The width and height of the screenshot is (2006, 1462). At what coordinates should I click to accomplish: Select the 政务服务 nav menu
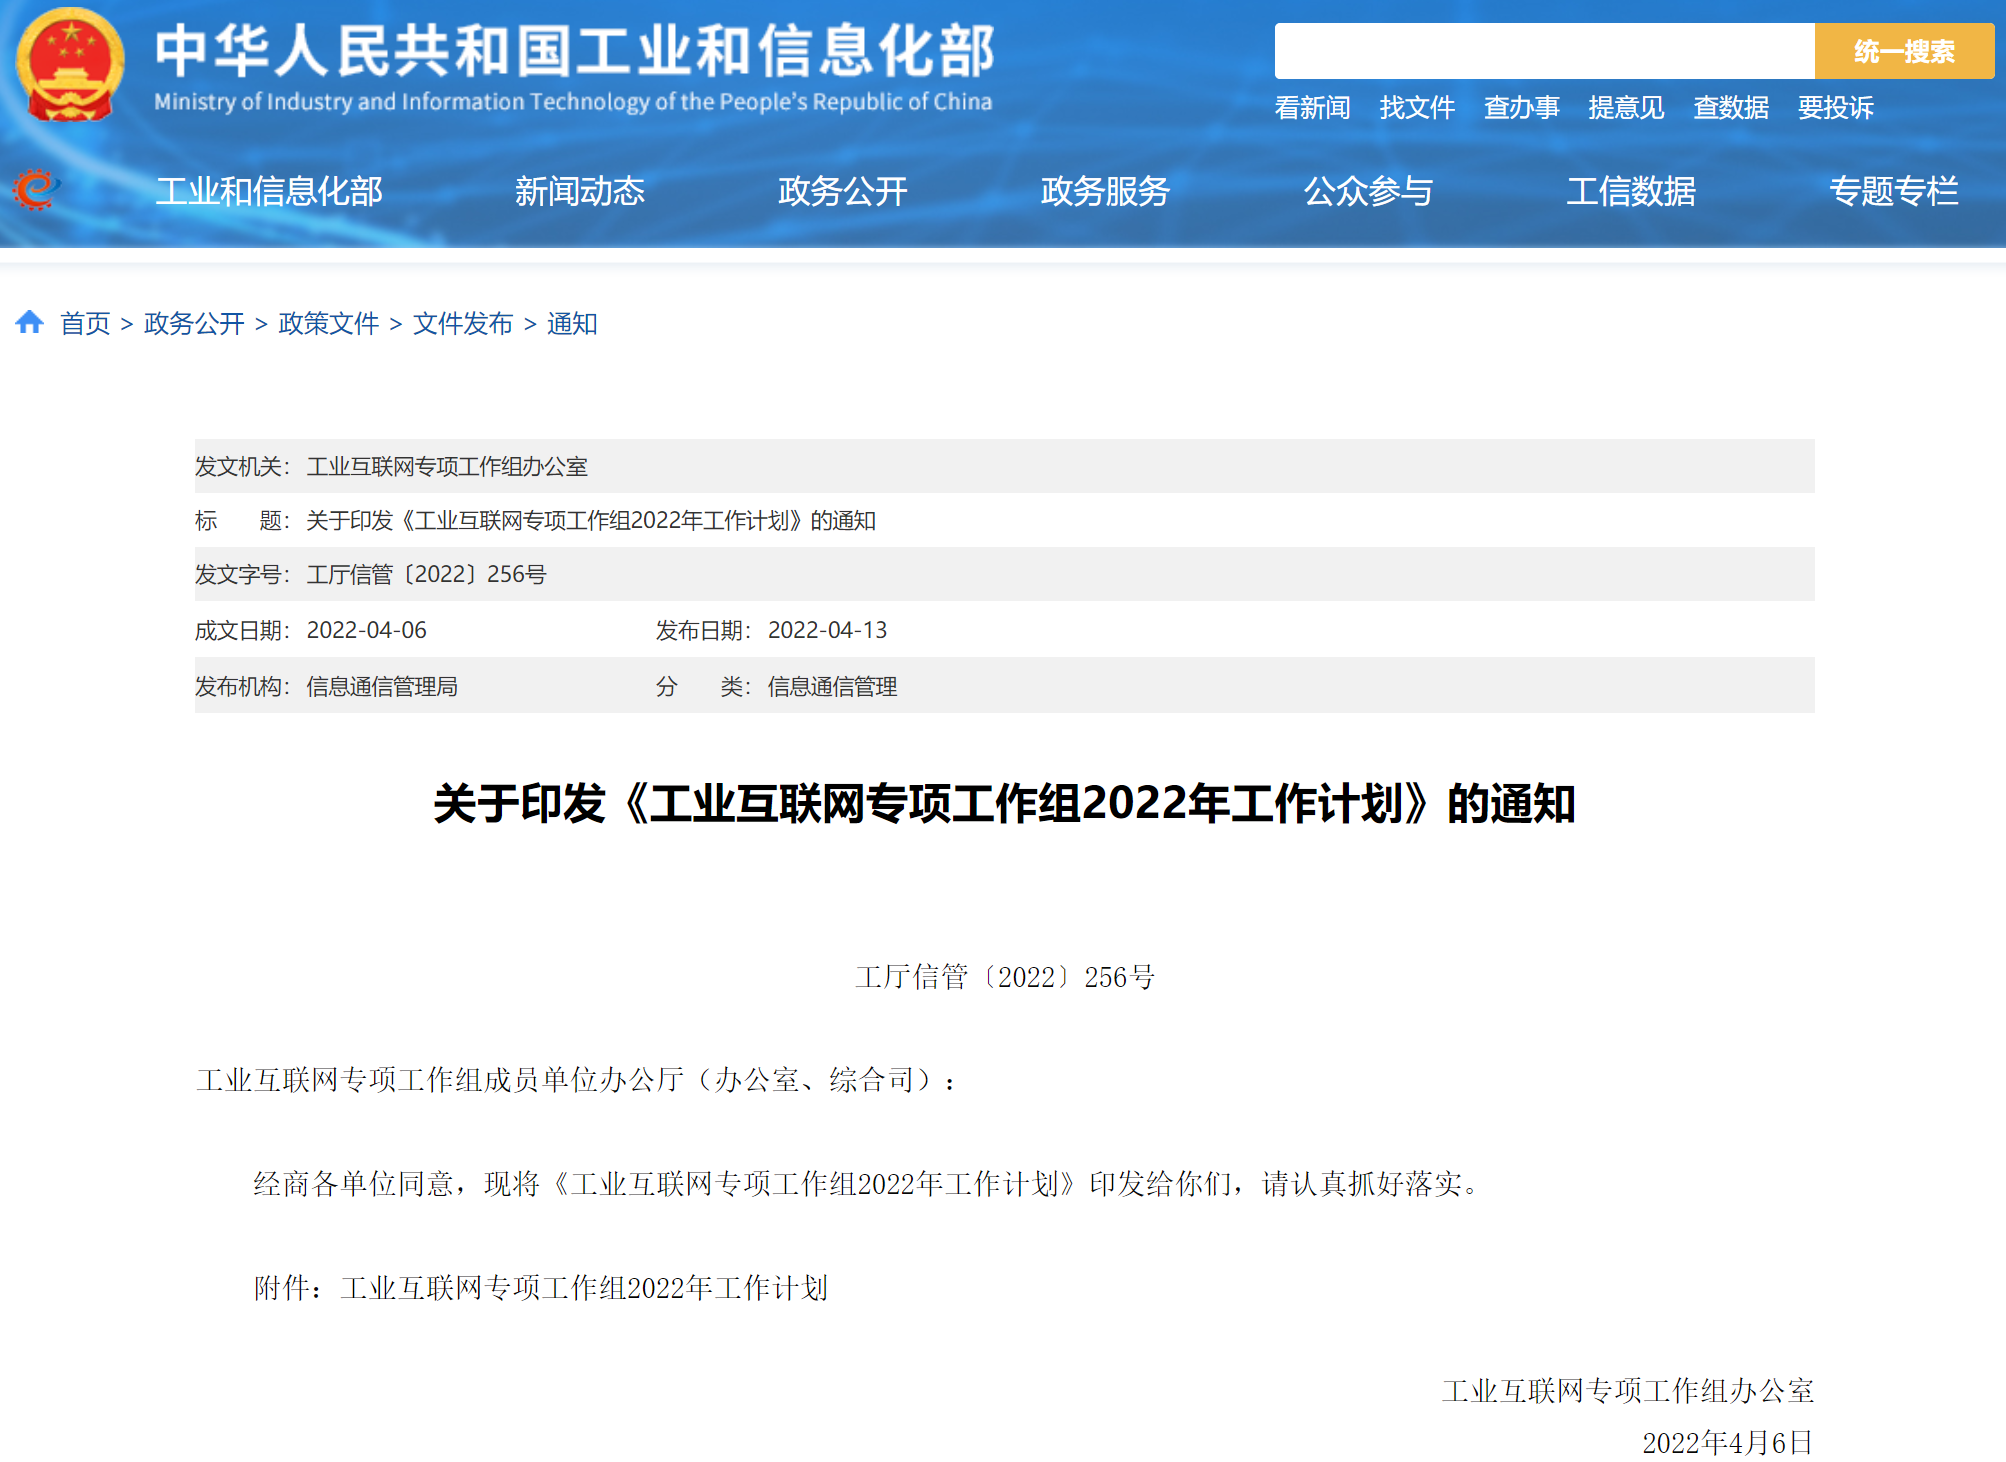1105,191
